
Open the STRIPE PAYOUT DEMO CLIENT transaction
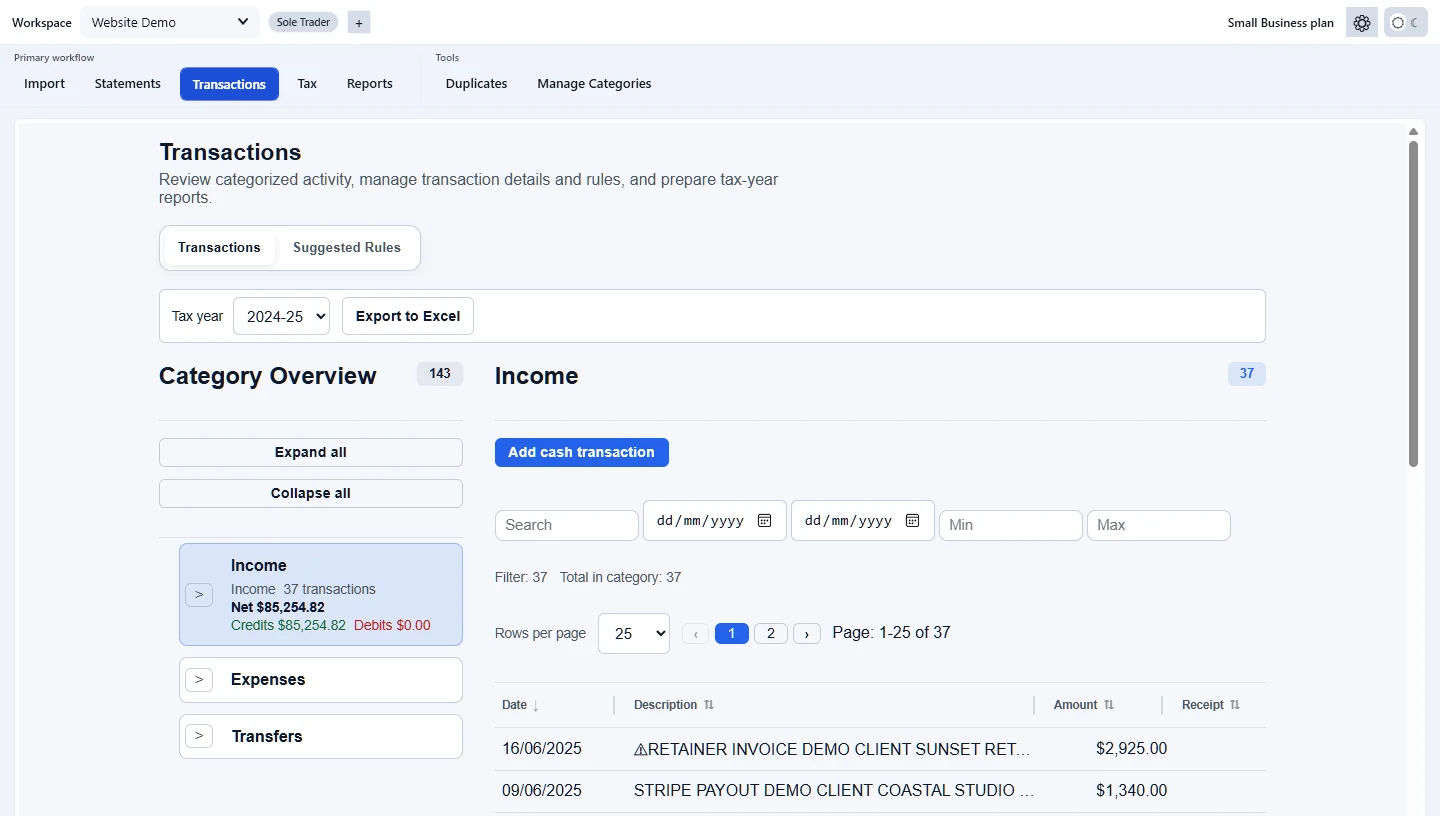[x=834, y=790]
